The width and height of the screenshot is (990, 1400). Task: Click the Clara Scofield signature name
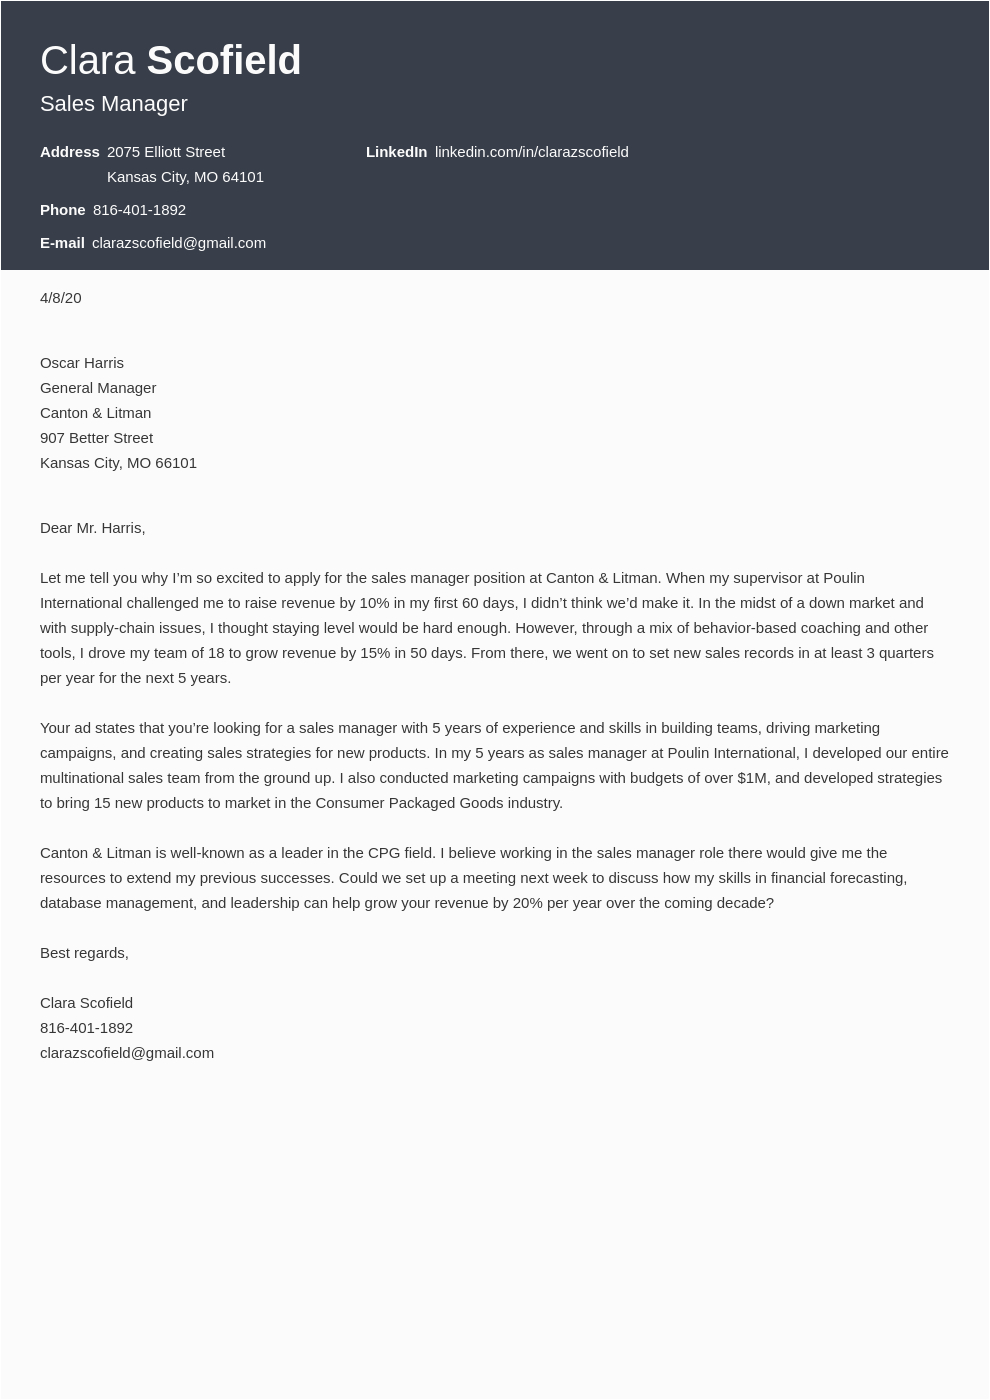(x=86, y=1003)
